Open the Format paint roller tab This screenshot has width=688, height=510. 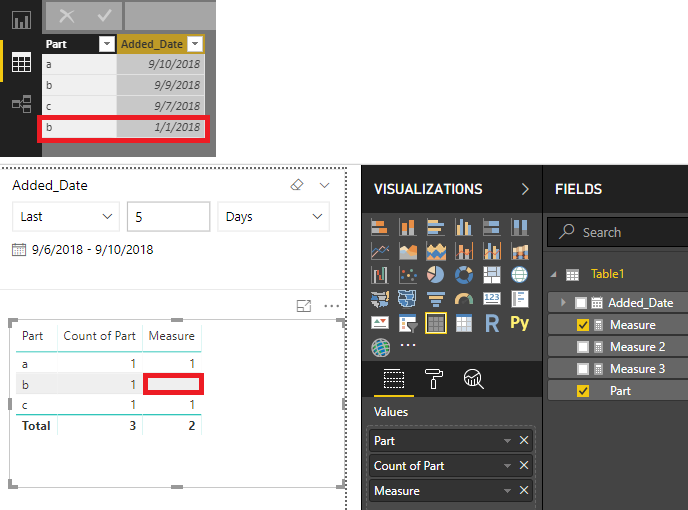coord(434,378)
